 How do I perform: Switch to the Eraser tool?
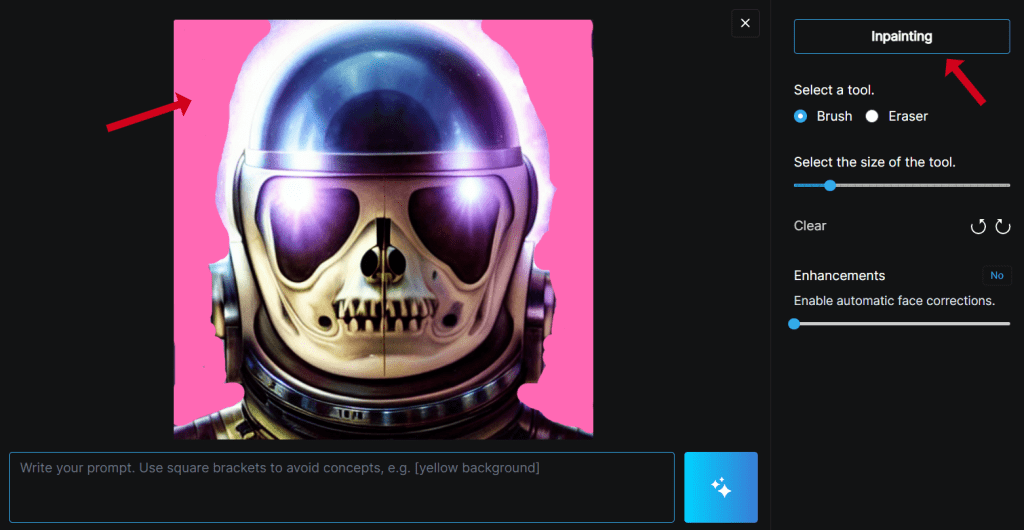(872, 116)
